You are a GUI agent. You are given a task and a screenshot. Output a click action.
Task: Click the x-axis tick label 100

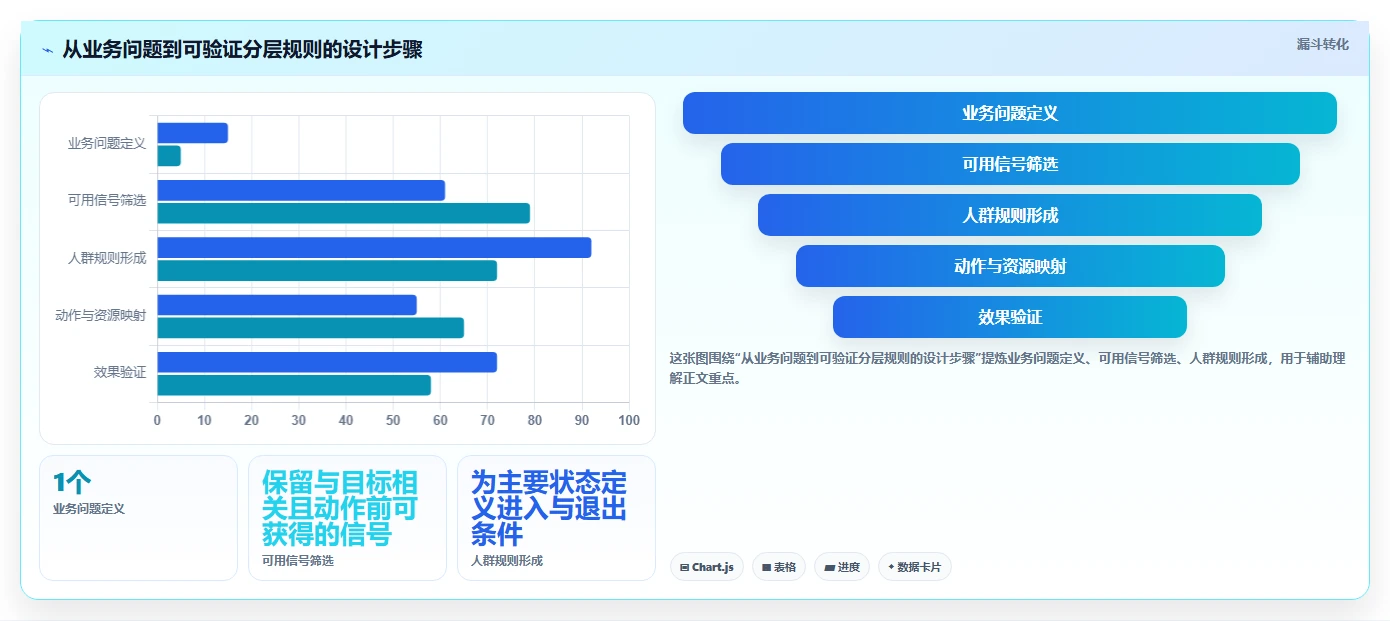[x=629, y=421]
